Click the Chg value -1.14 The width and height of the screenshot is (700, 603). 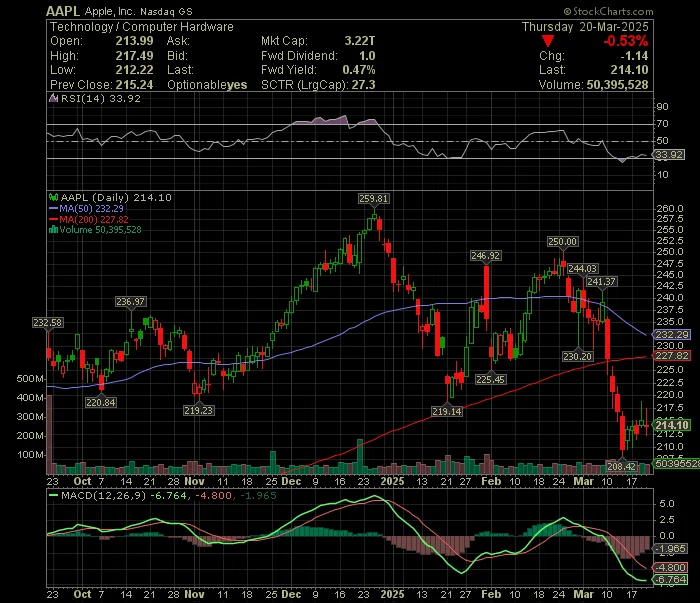click(634, 56)
